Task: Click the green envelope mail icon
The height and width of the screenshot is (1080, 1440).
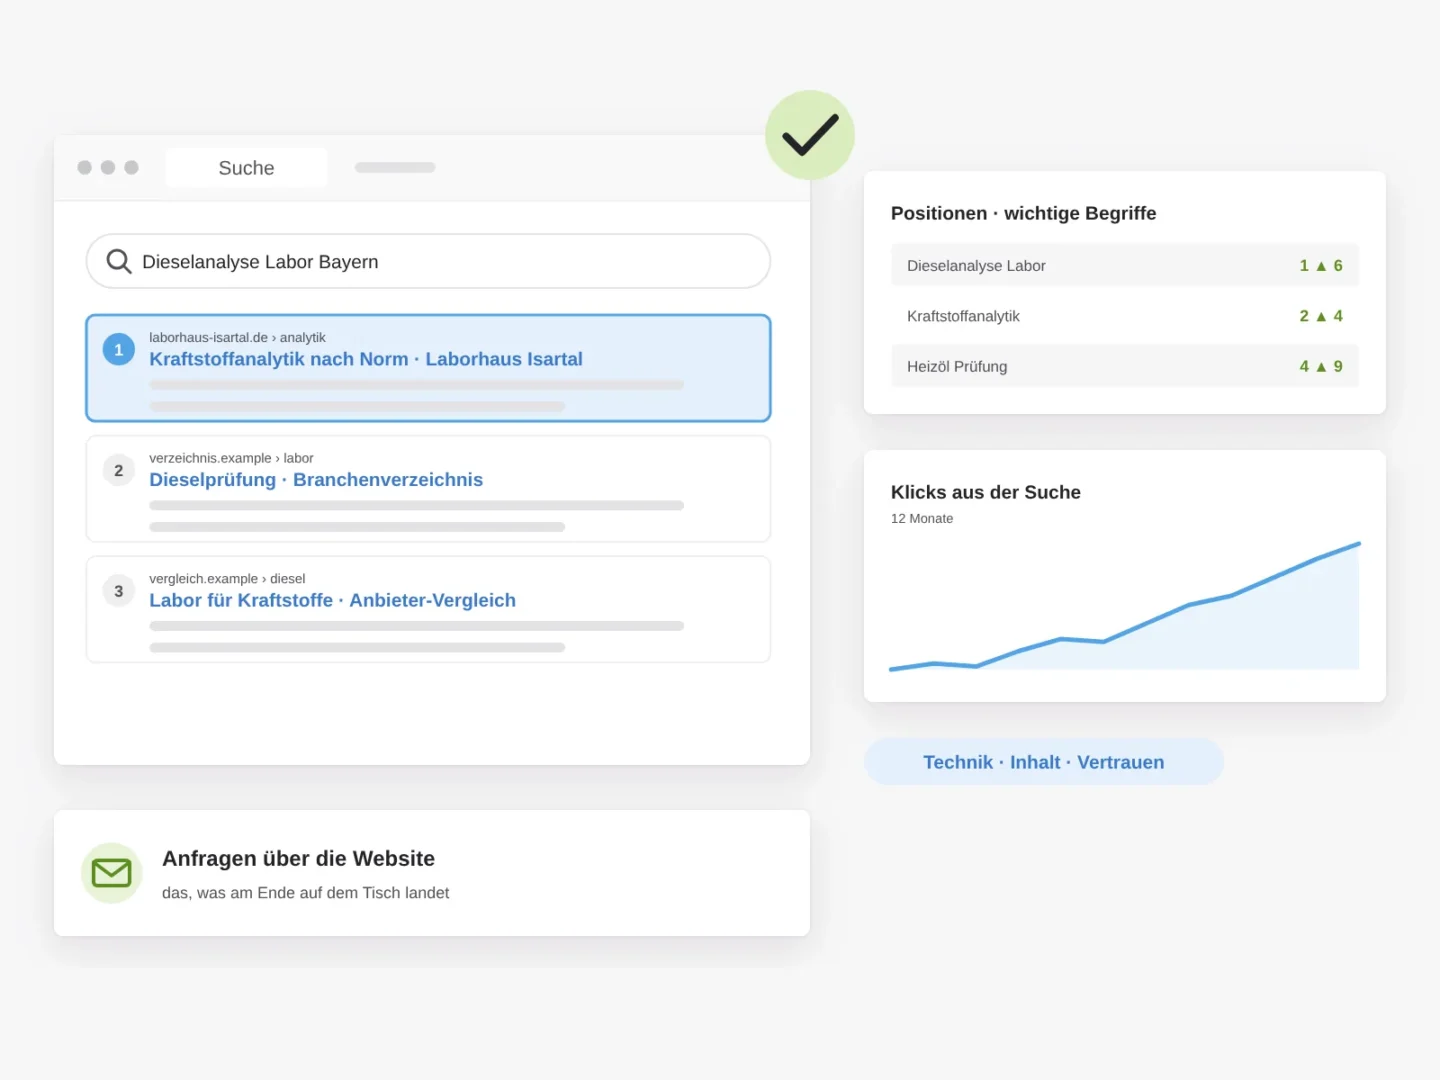Action: point(111,873)
